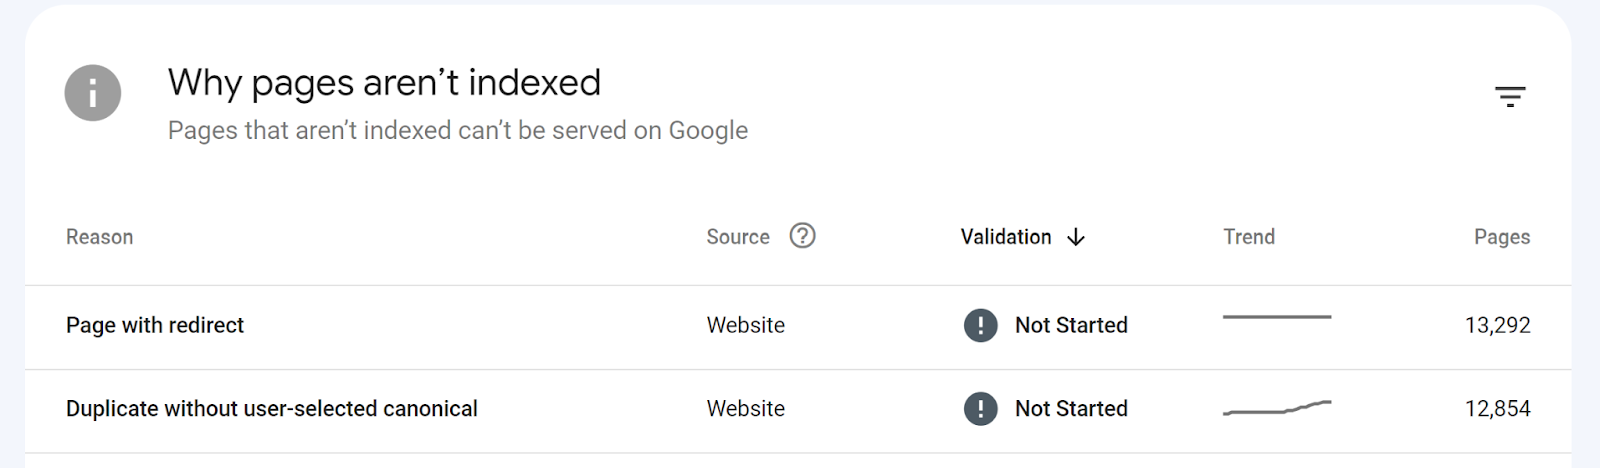1600x468 pixels.
Task: Open Duplicate without user-selected canonical row
Action: point(272,409)
